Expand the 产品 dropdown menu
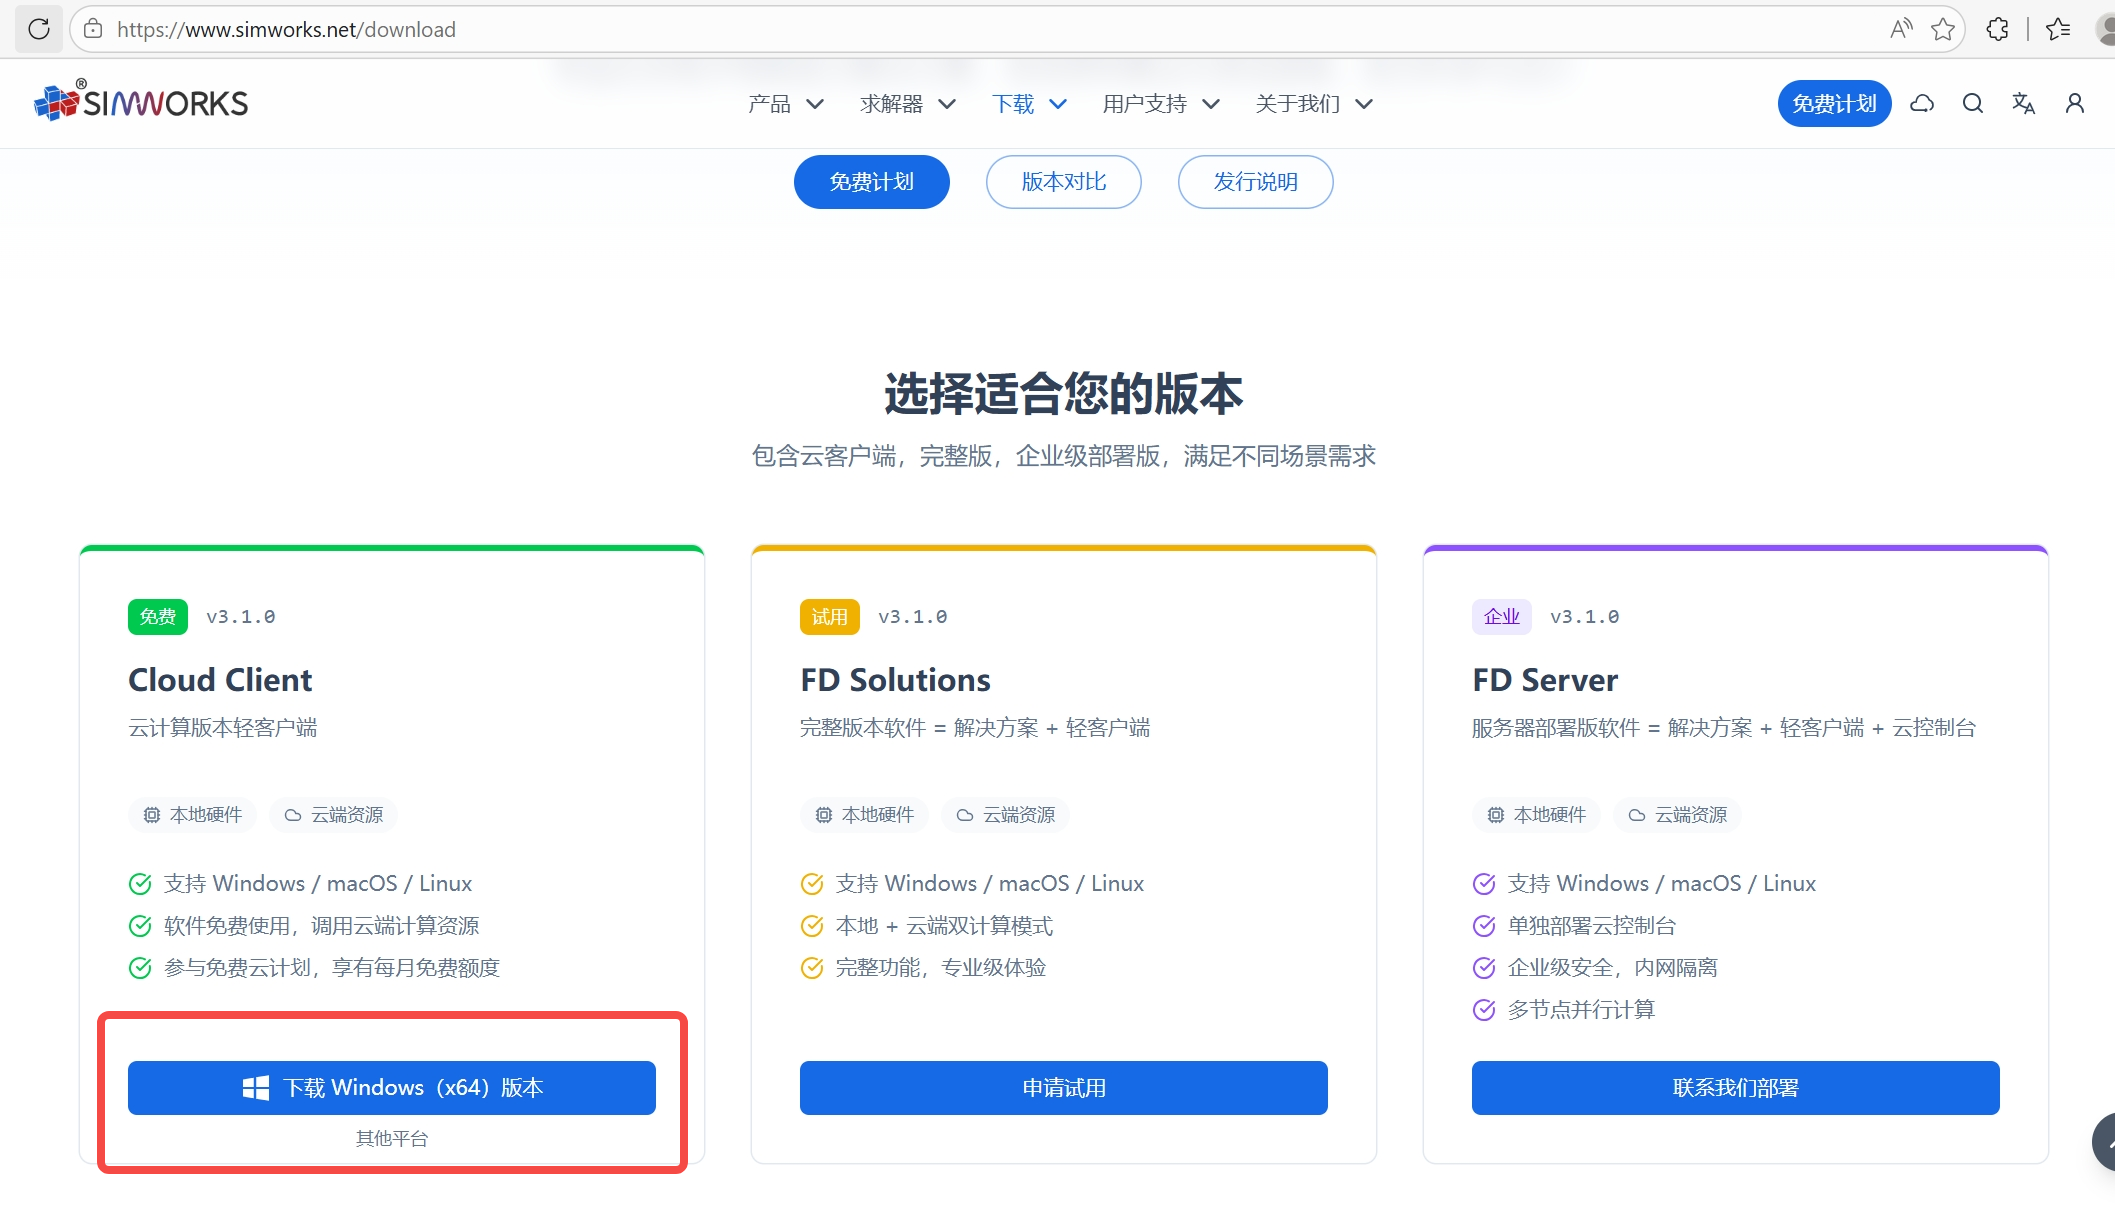The image size is (2115, 1216). click(x=786, y=103)
